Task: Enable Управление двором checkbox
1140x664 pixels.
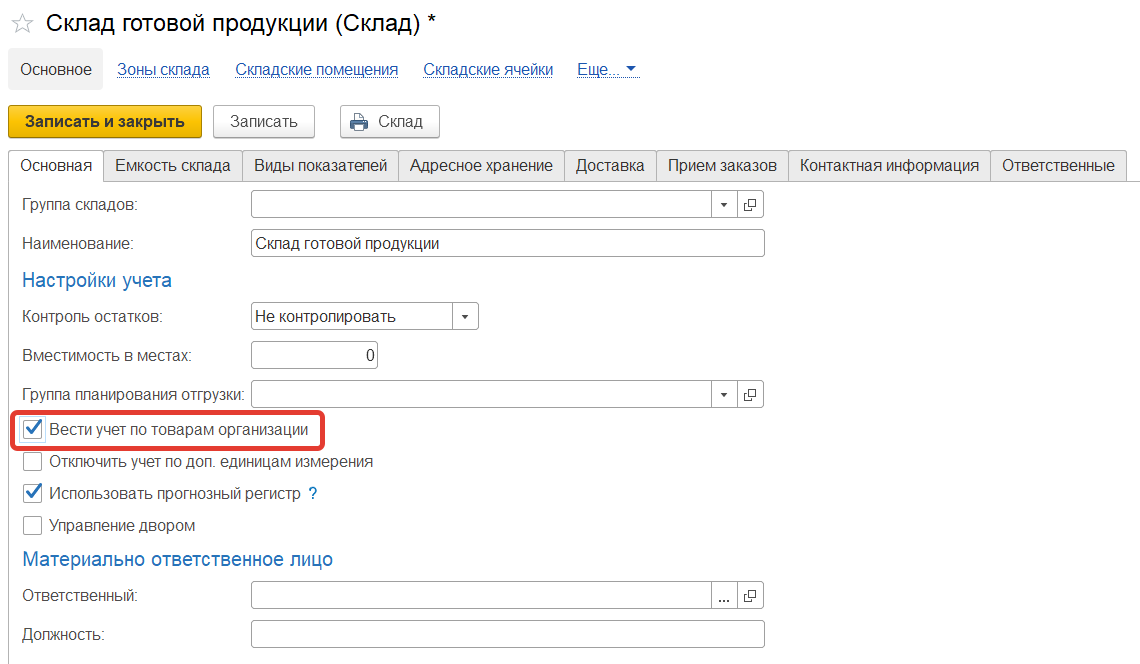Action: (33, 525)
